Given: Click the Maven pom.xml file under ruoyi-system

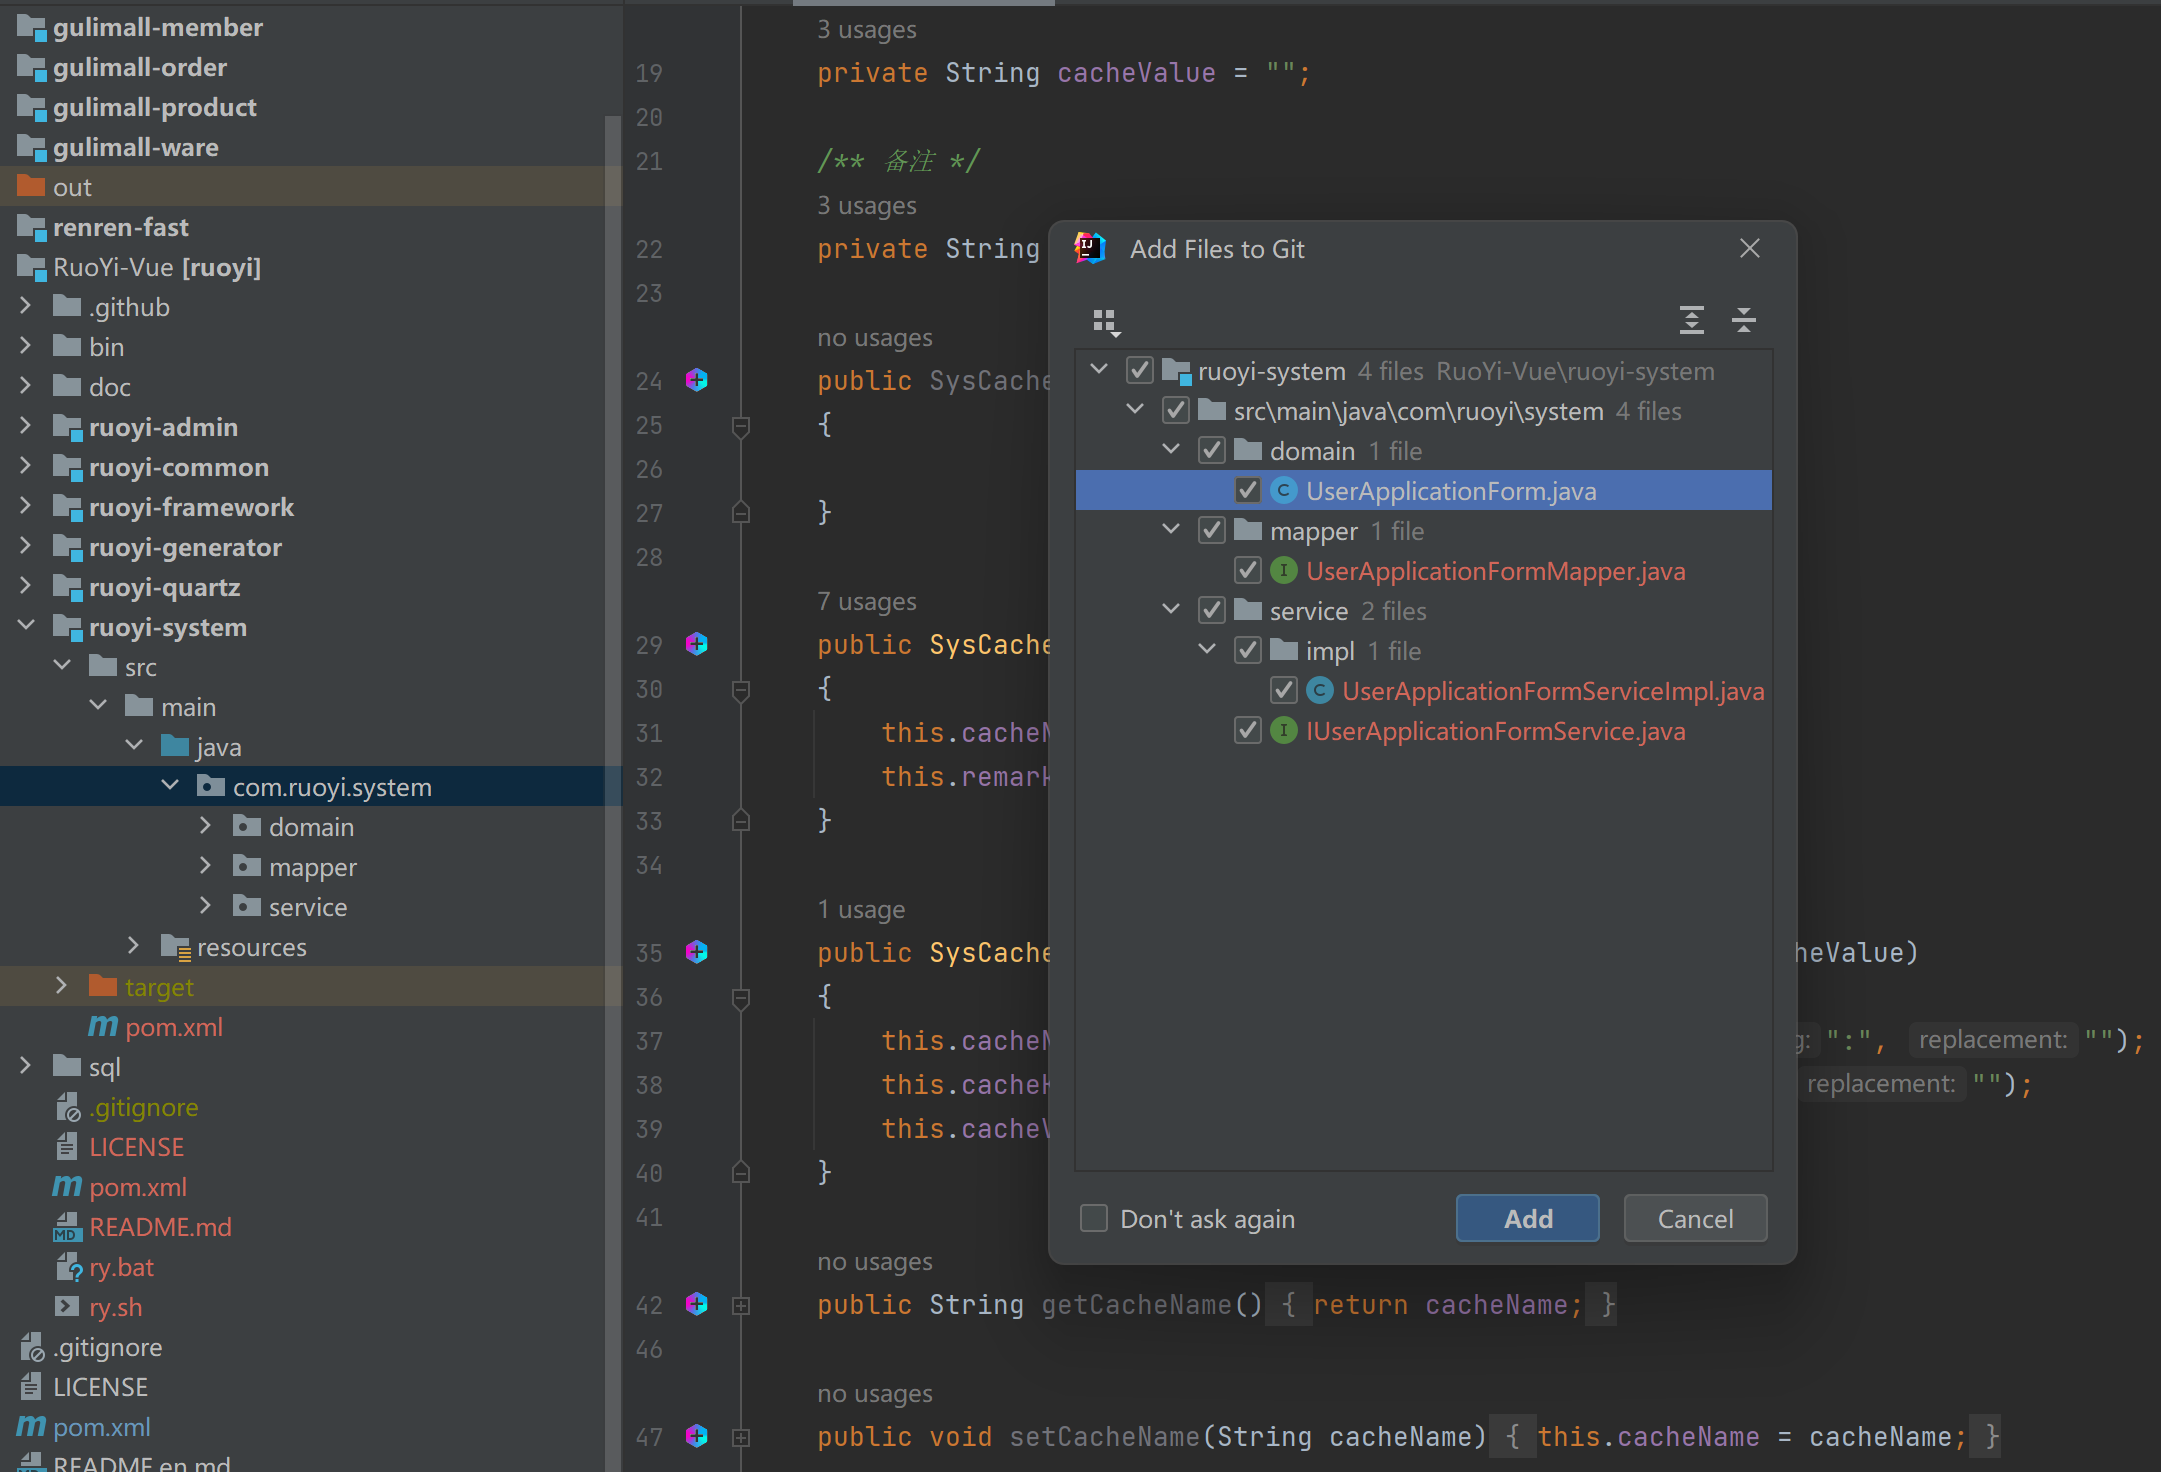Looking at the screenshot, I should (x=173, y=1027).
